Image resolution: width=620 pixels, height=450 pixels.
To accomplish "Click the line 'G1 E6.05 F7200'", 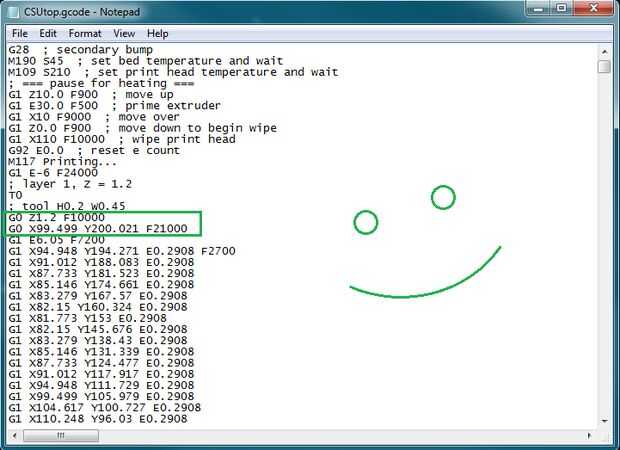I will (x=57, y=240).
